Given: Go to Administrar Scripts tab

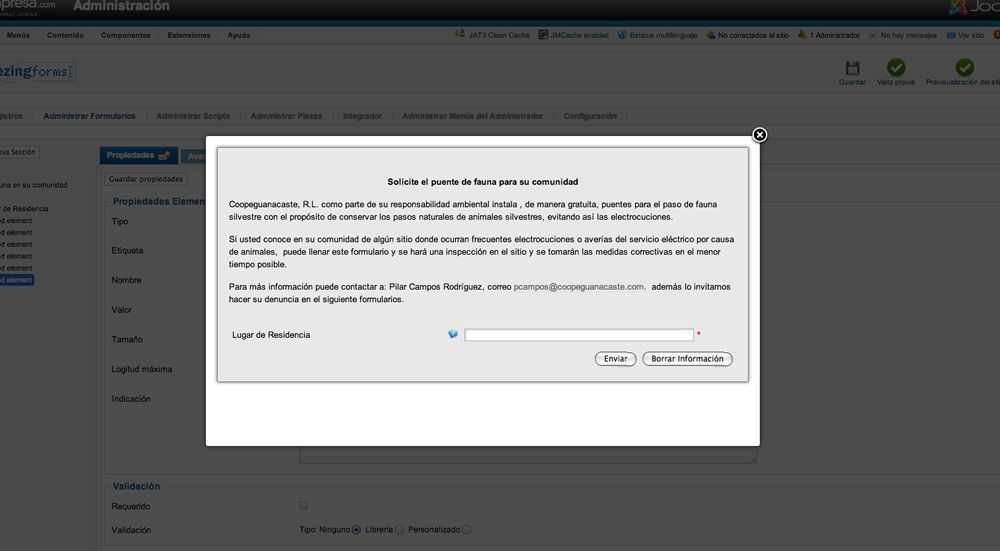Looking at the screenshot, I should pyautogui.click(x=193, y=116).
